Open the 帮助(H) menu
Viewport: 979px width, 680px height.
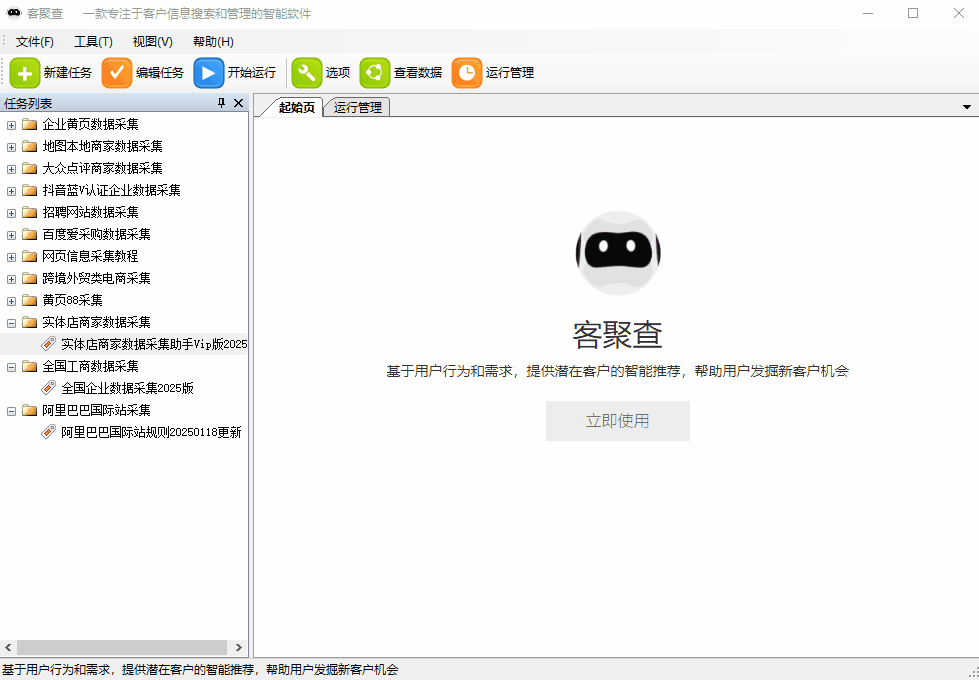[213, 42]
